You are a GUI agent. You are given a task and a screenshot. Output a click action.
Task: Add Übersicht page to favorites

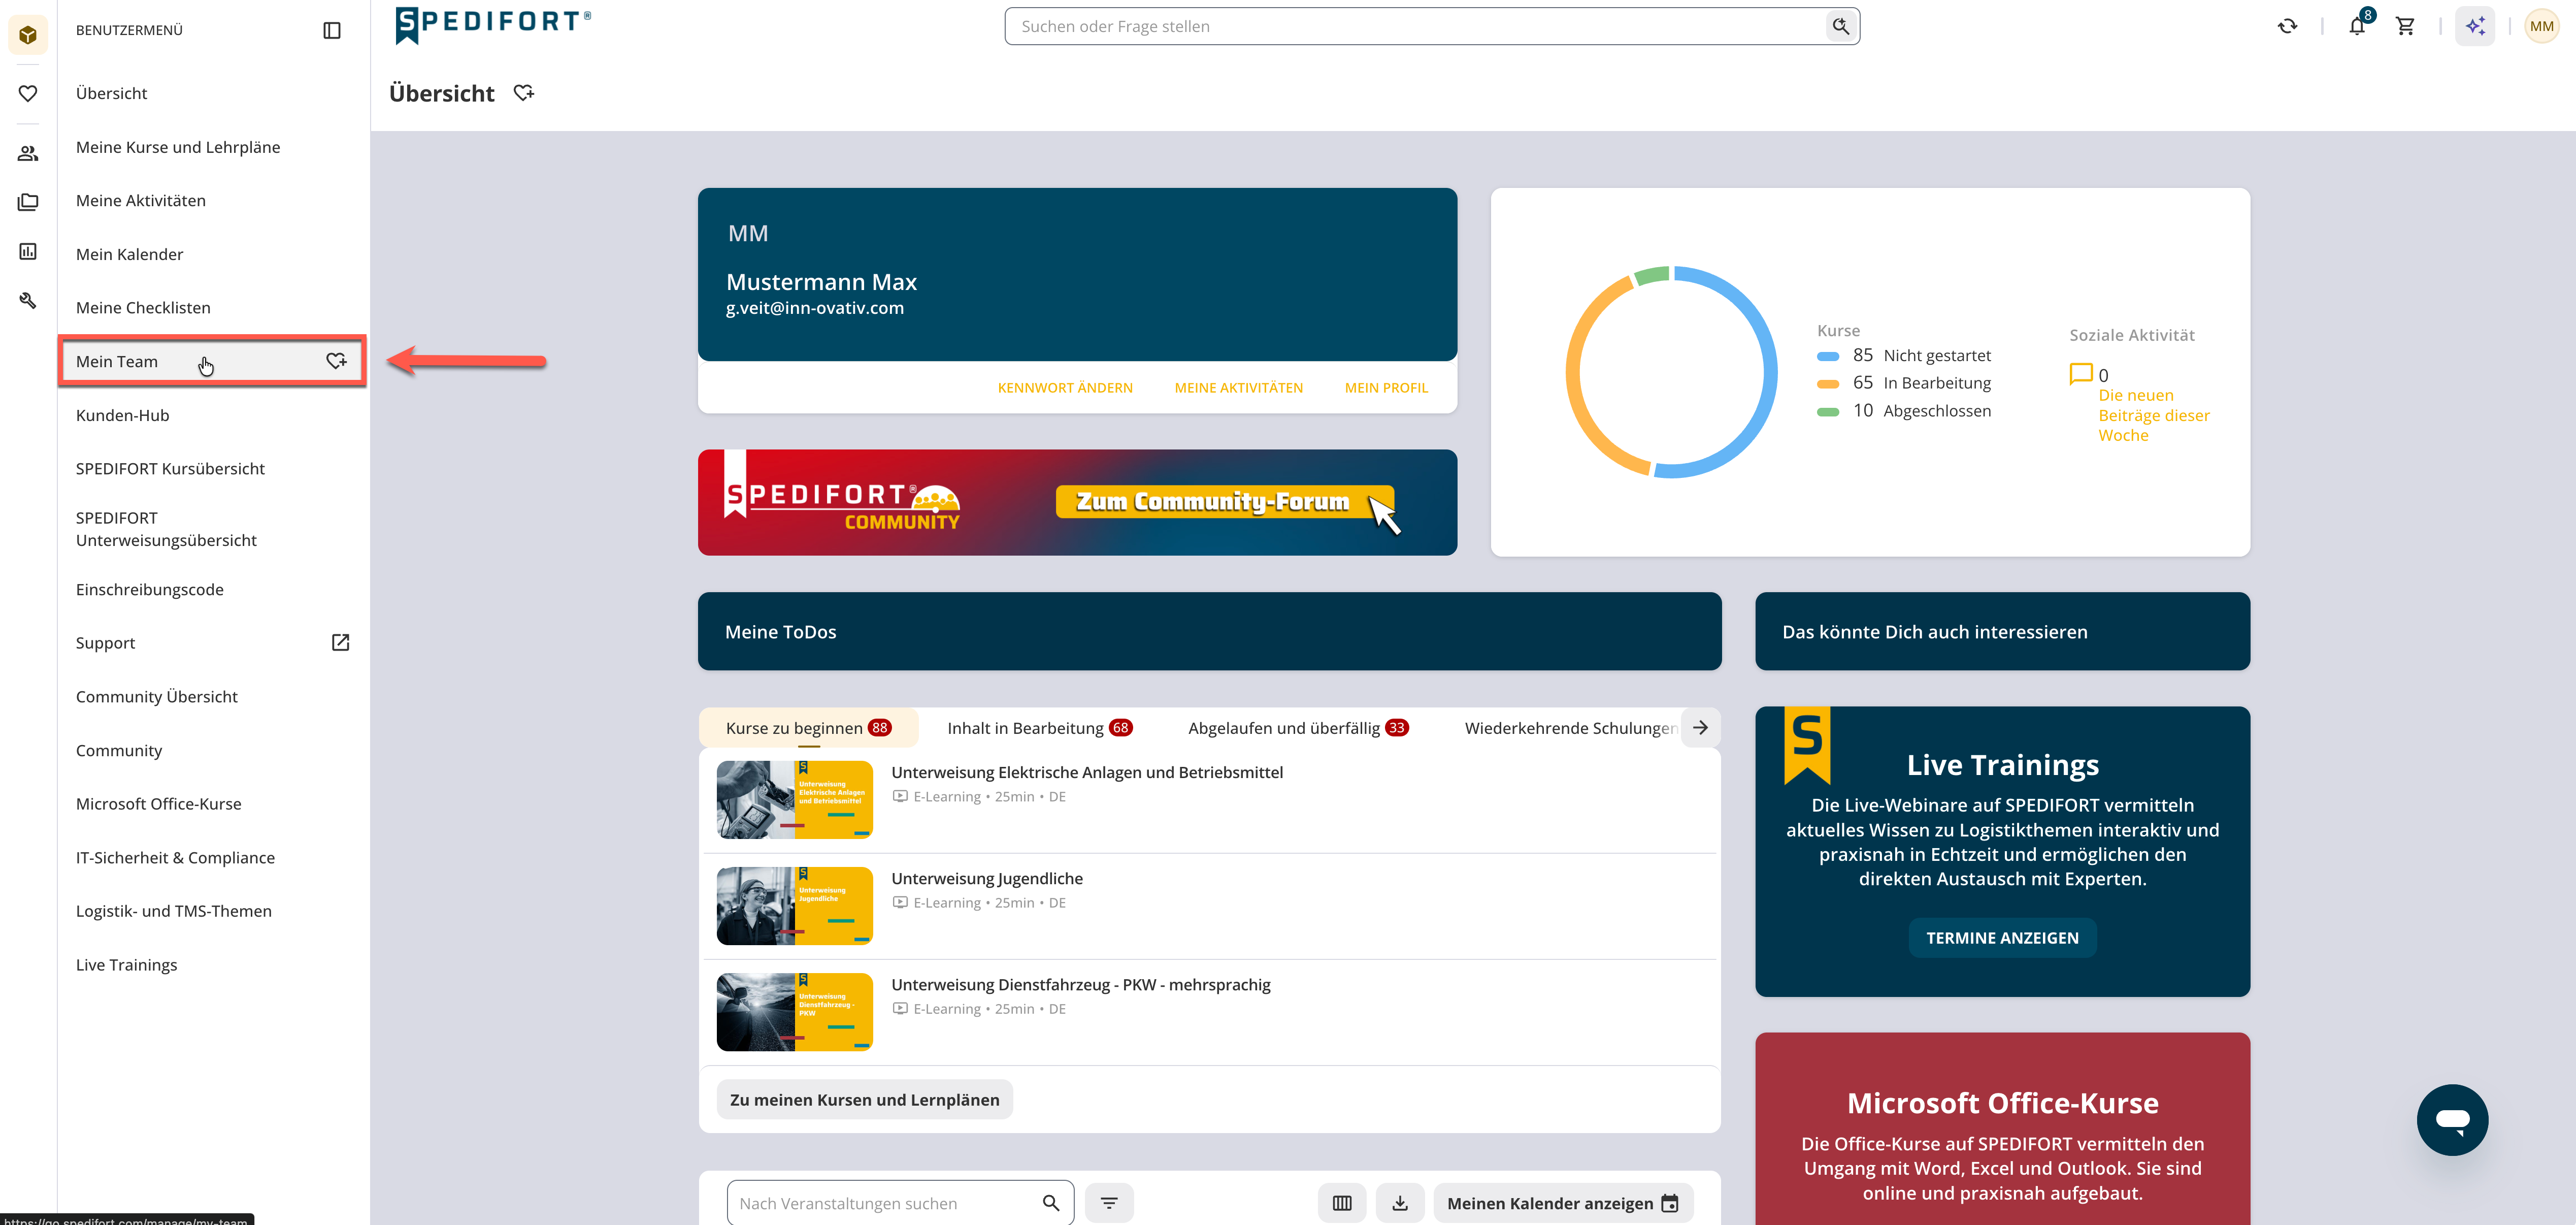pos(524,93)
